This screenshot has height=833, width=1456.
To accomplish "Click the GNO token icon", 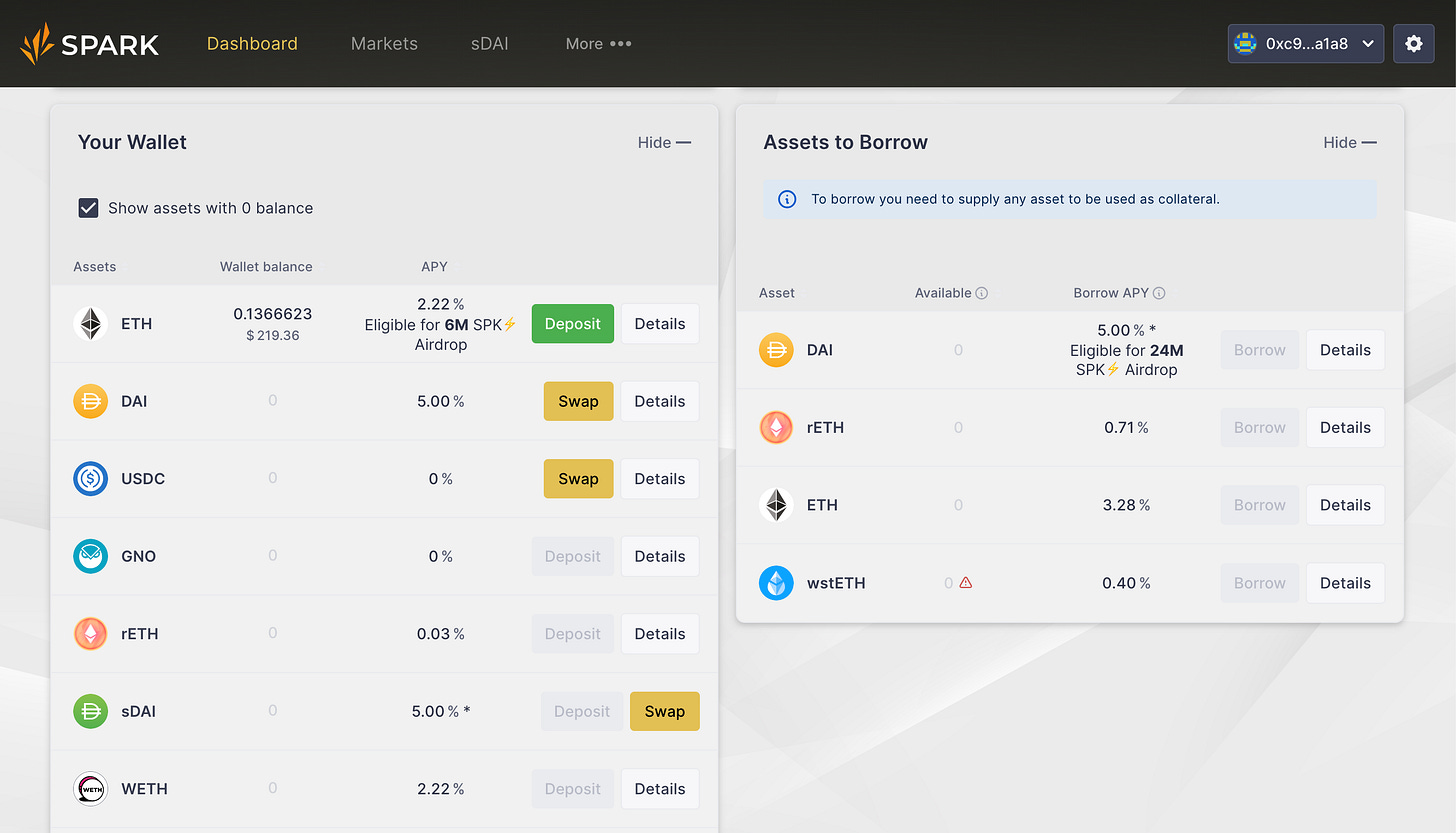I will pyautogui.click(x=91, y=556).
